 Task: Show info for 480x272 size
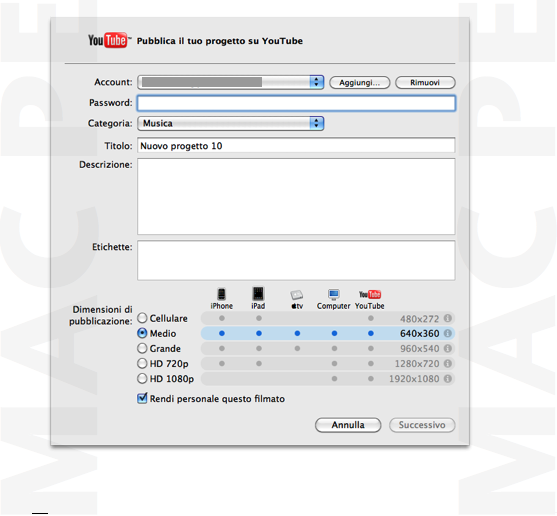coord(448,318)
